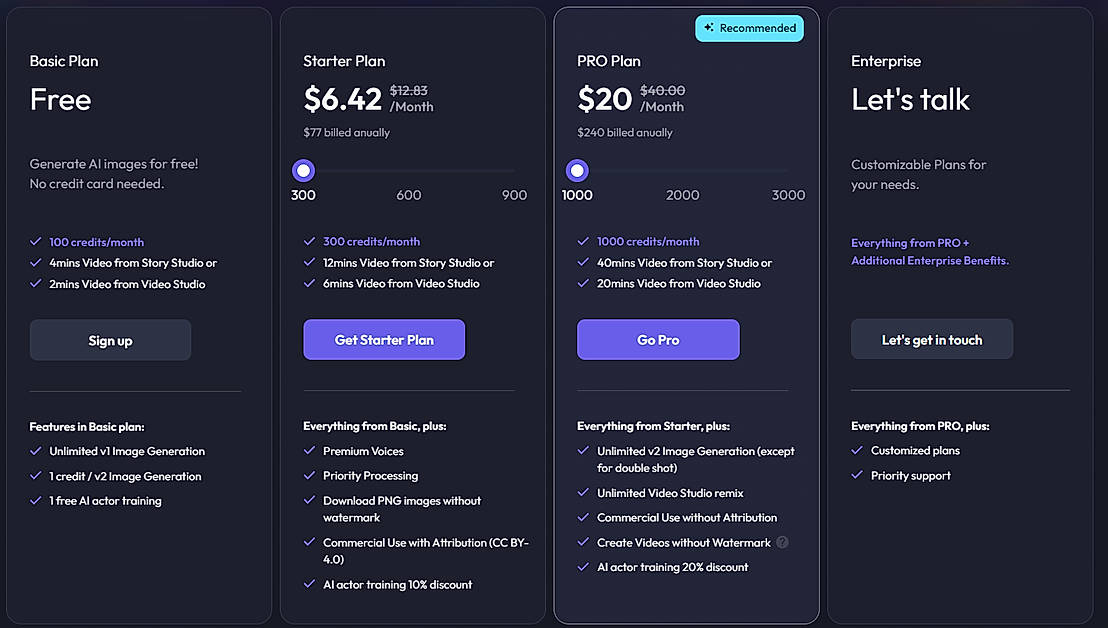The height and width of the screenshot is (628, 1108).
Task: Click checkmark beside 1 free AI actor training
Action: point(36,501)
